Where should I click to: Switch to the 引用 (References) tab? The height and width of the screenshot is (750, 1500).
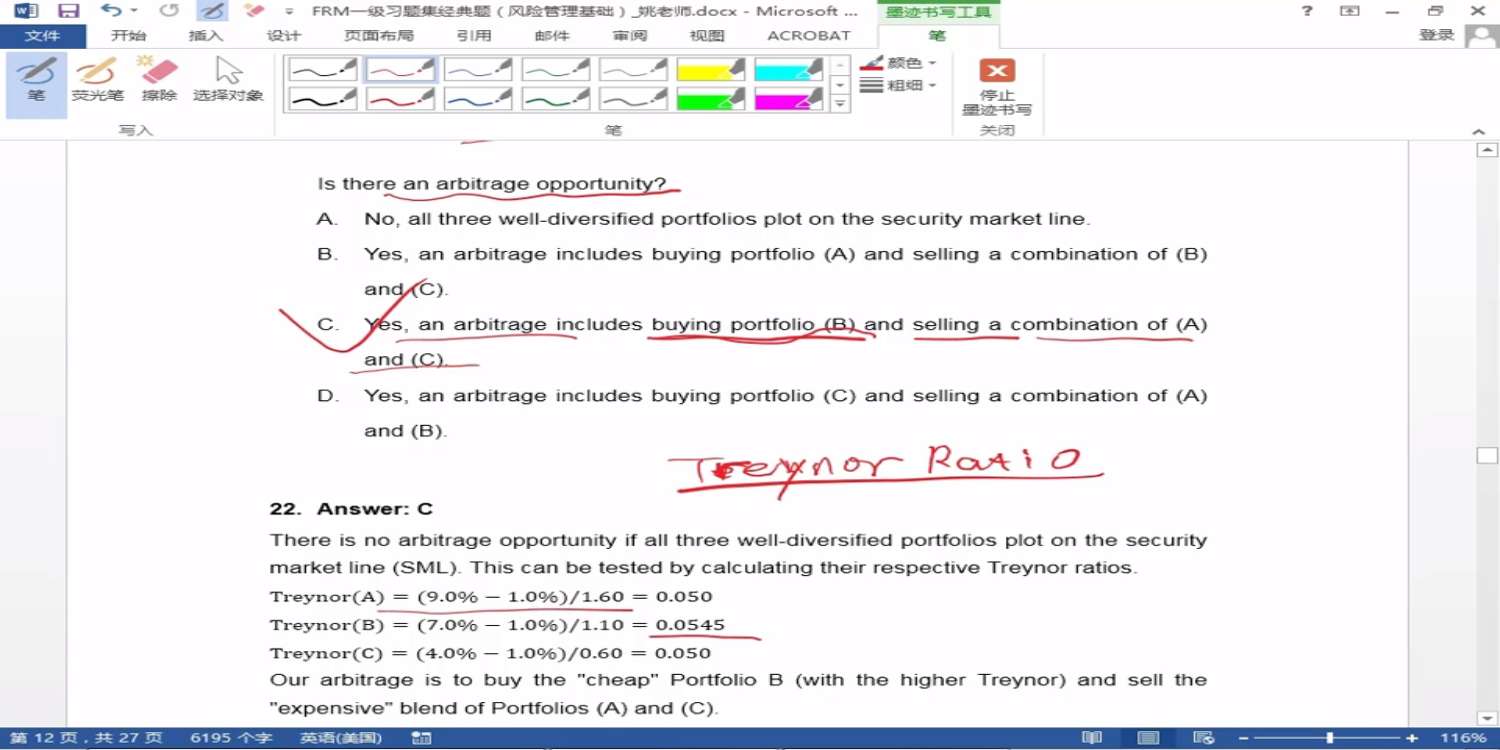[x=474, y=36]
